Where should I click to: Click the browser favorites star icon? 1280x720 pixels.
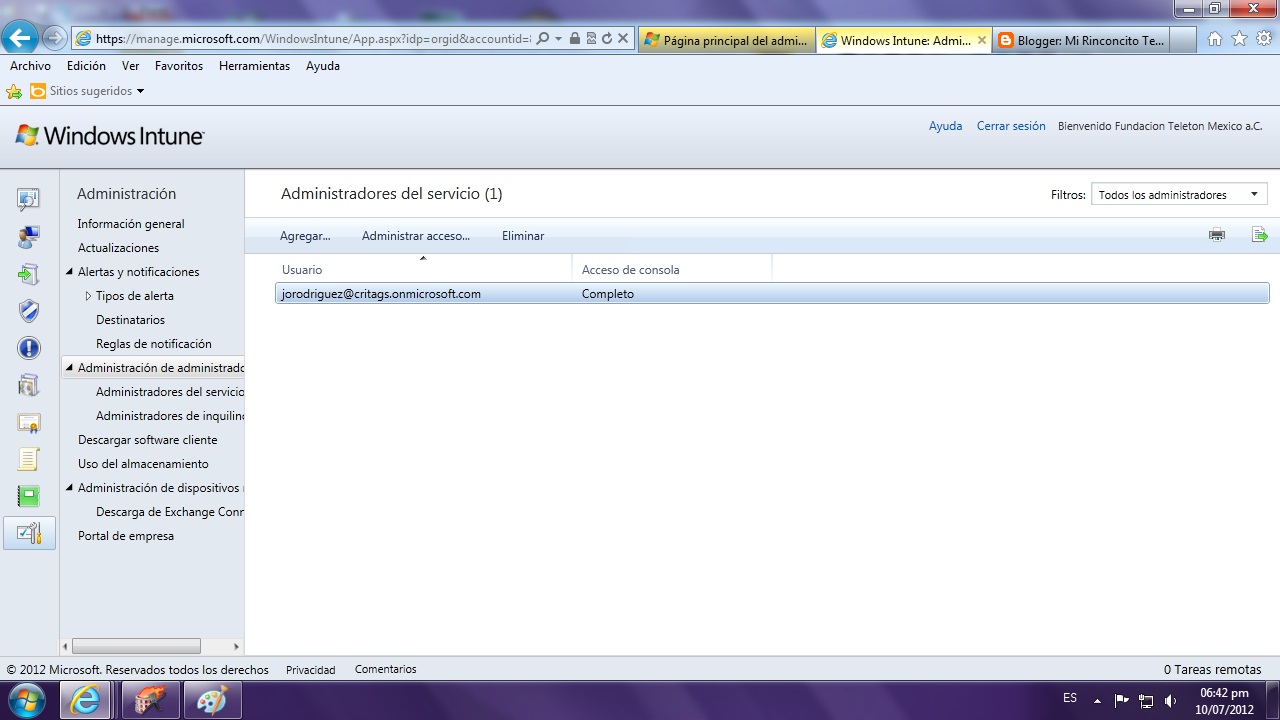click(x=1239, y=39)
